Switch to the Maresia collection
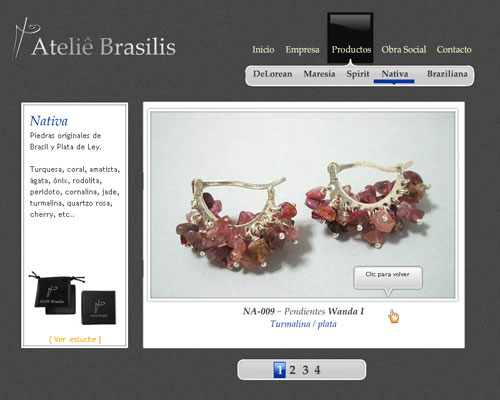Viewport: 500px width, 400px height. tap(319, 74)
